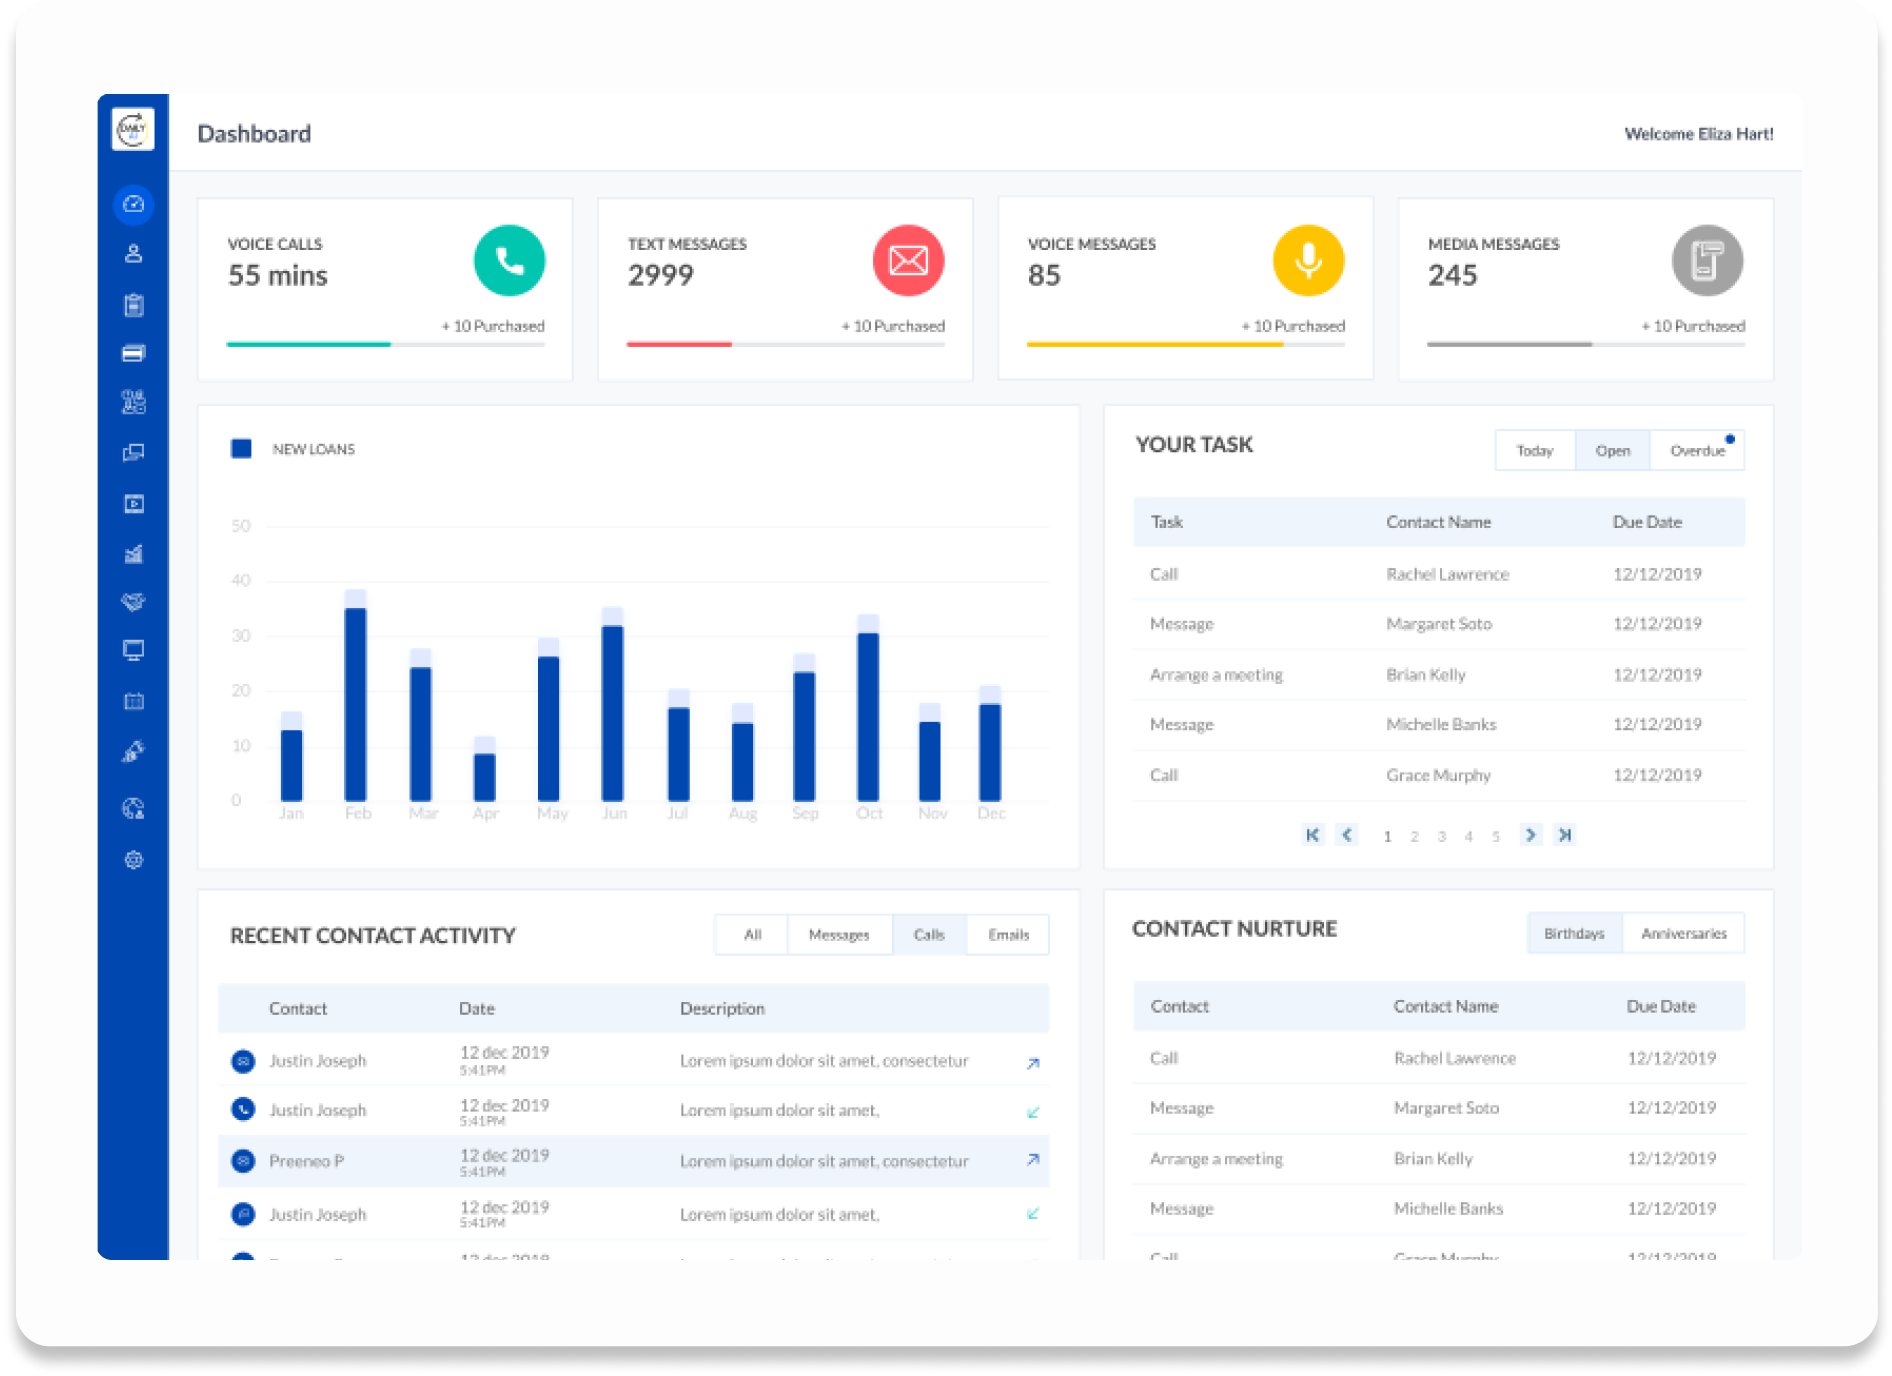Image resolution: width=1892 pixels, height=1376 pixels.
Task: Click the Voice Messages yellow progress bar
Action: coord(1155,344)
